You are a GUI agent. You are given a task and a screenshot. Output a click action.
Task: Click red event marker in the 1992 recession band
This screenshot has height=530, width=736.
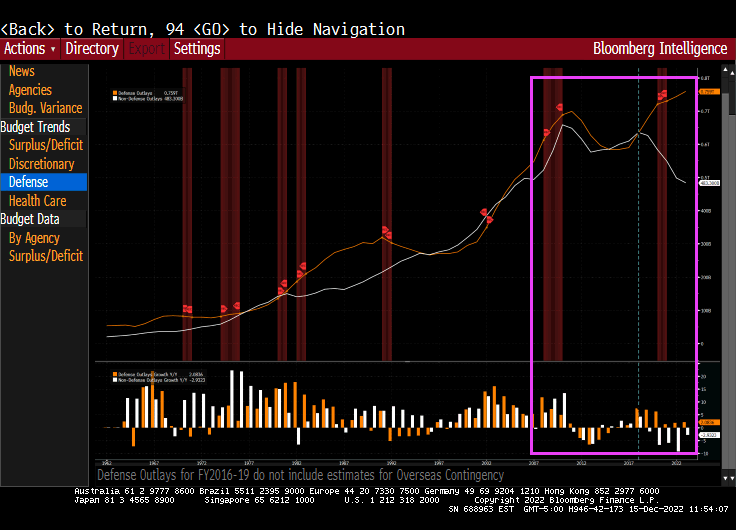pyautogui.click(x=386, y=231)
